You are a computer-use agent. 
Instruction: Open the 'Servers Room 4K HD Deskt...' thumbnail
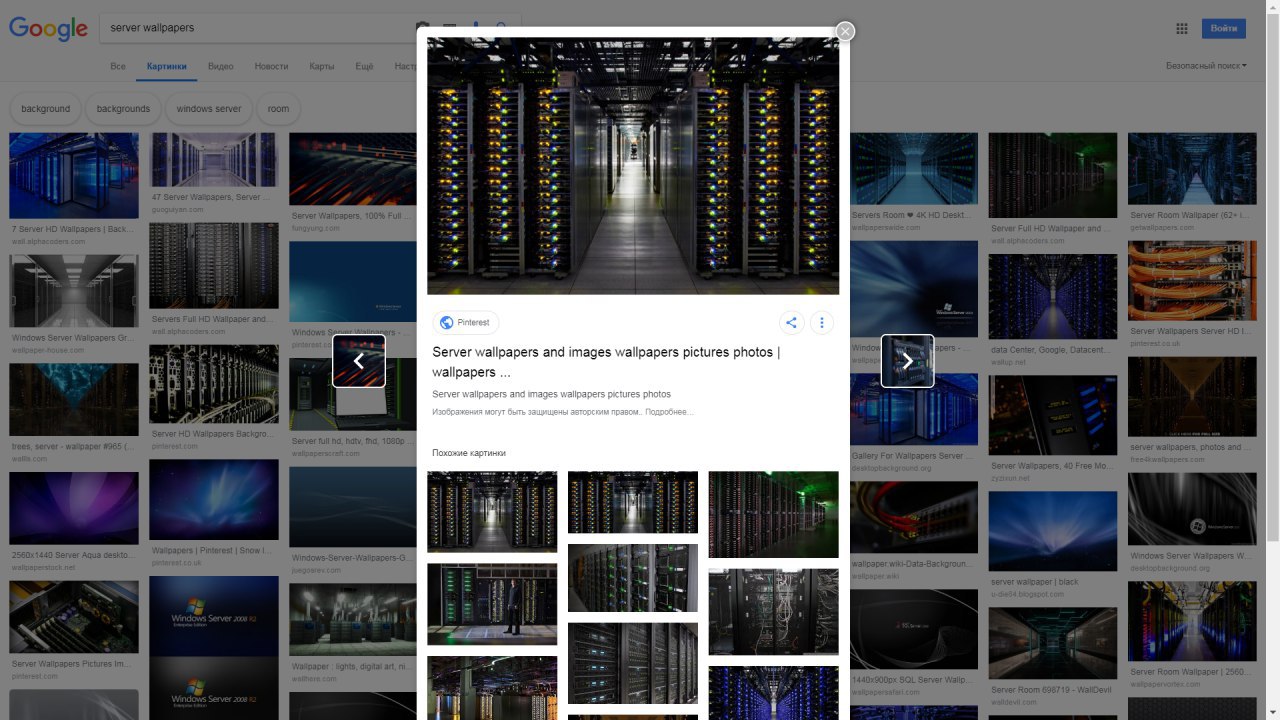tap(914, 169)
